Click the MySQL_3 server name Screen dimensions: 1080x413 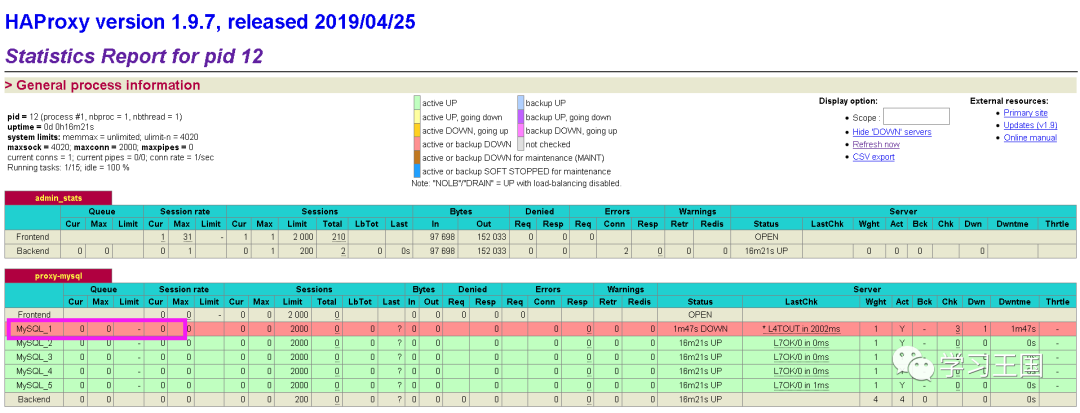click(x=34, y=357)
